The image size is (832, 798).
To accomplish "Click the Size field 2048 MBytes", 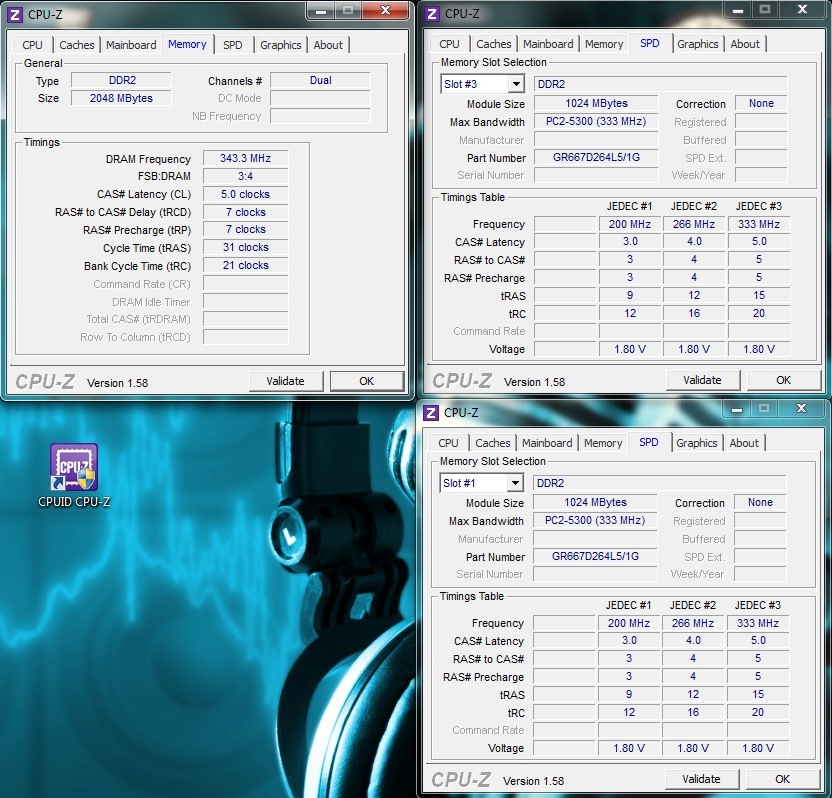I will coord(122,98).
